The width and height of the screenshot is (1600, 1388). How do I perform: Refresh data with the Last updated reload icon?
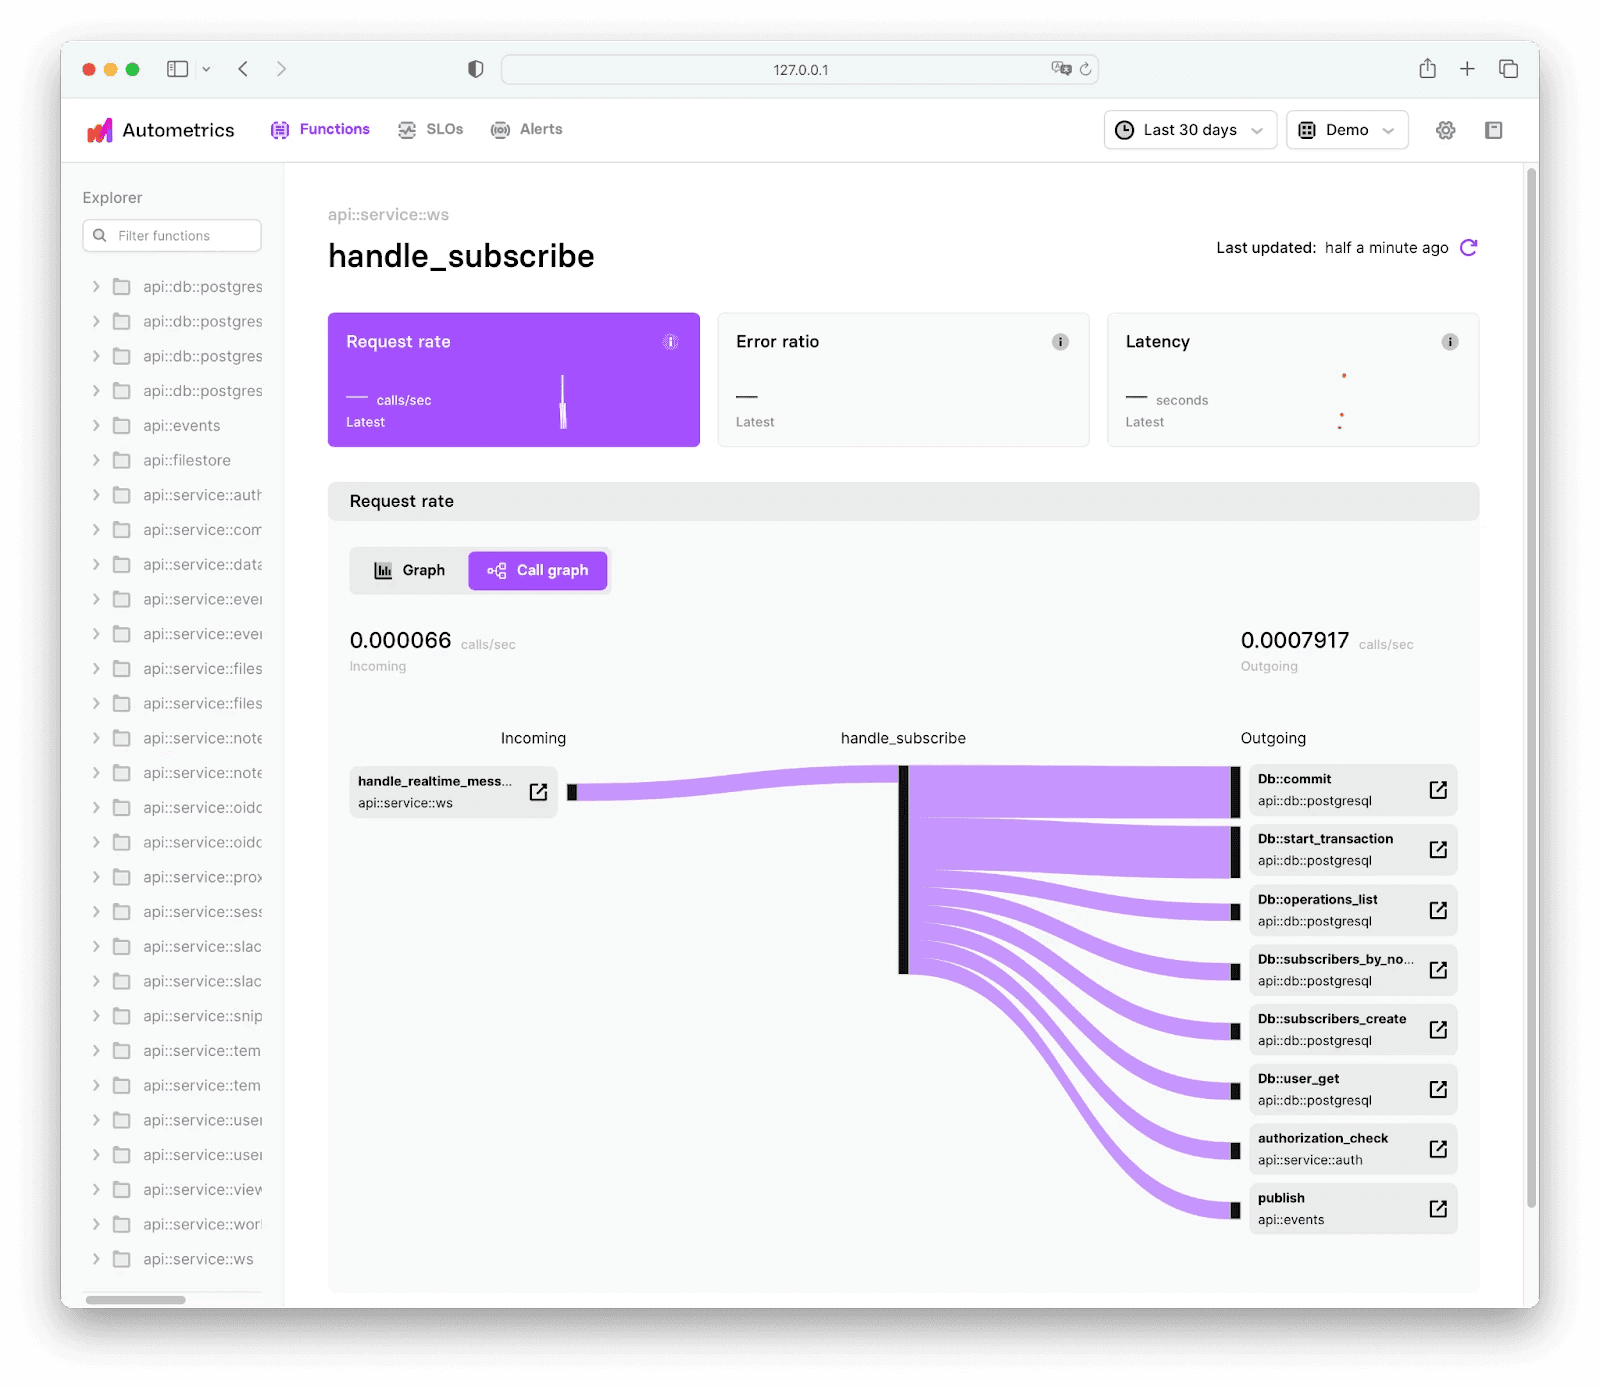(x=1469, y=247)
